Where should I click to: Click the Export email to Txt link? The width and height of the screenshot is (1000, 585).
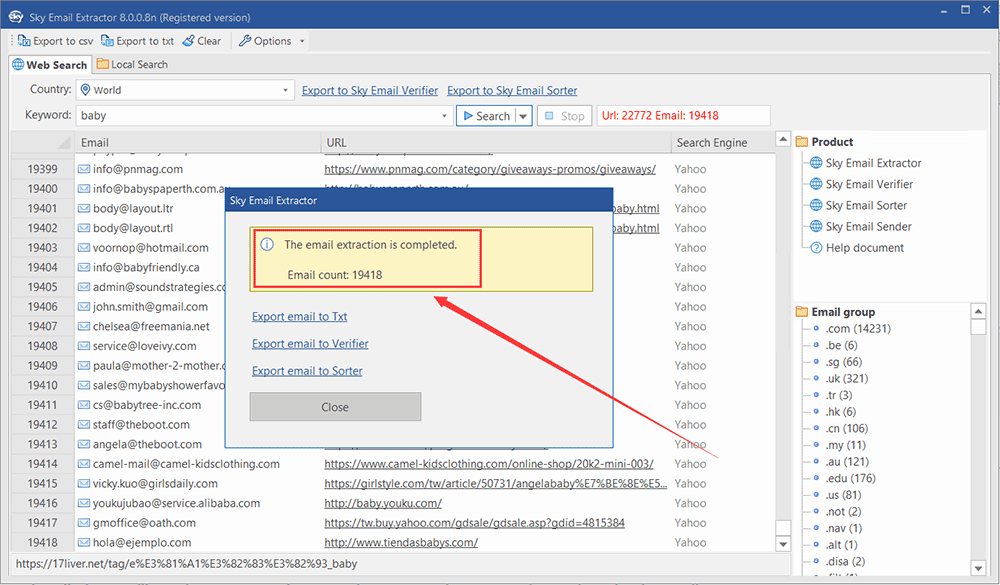299,317
